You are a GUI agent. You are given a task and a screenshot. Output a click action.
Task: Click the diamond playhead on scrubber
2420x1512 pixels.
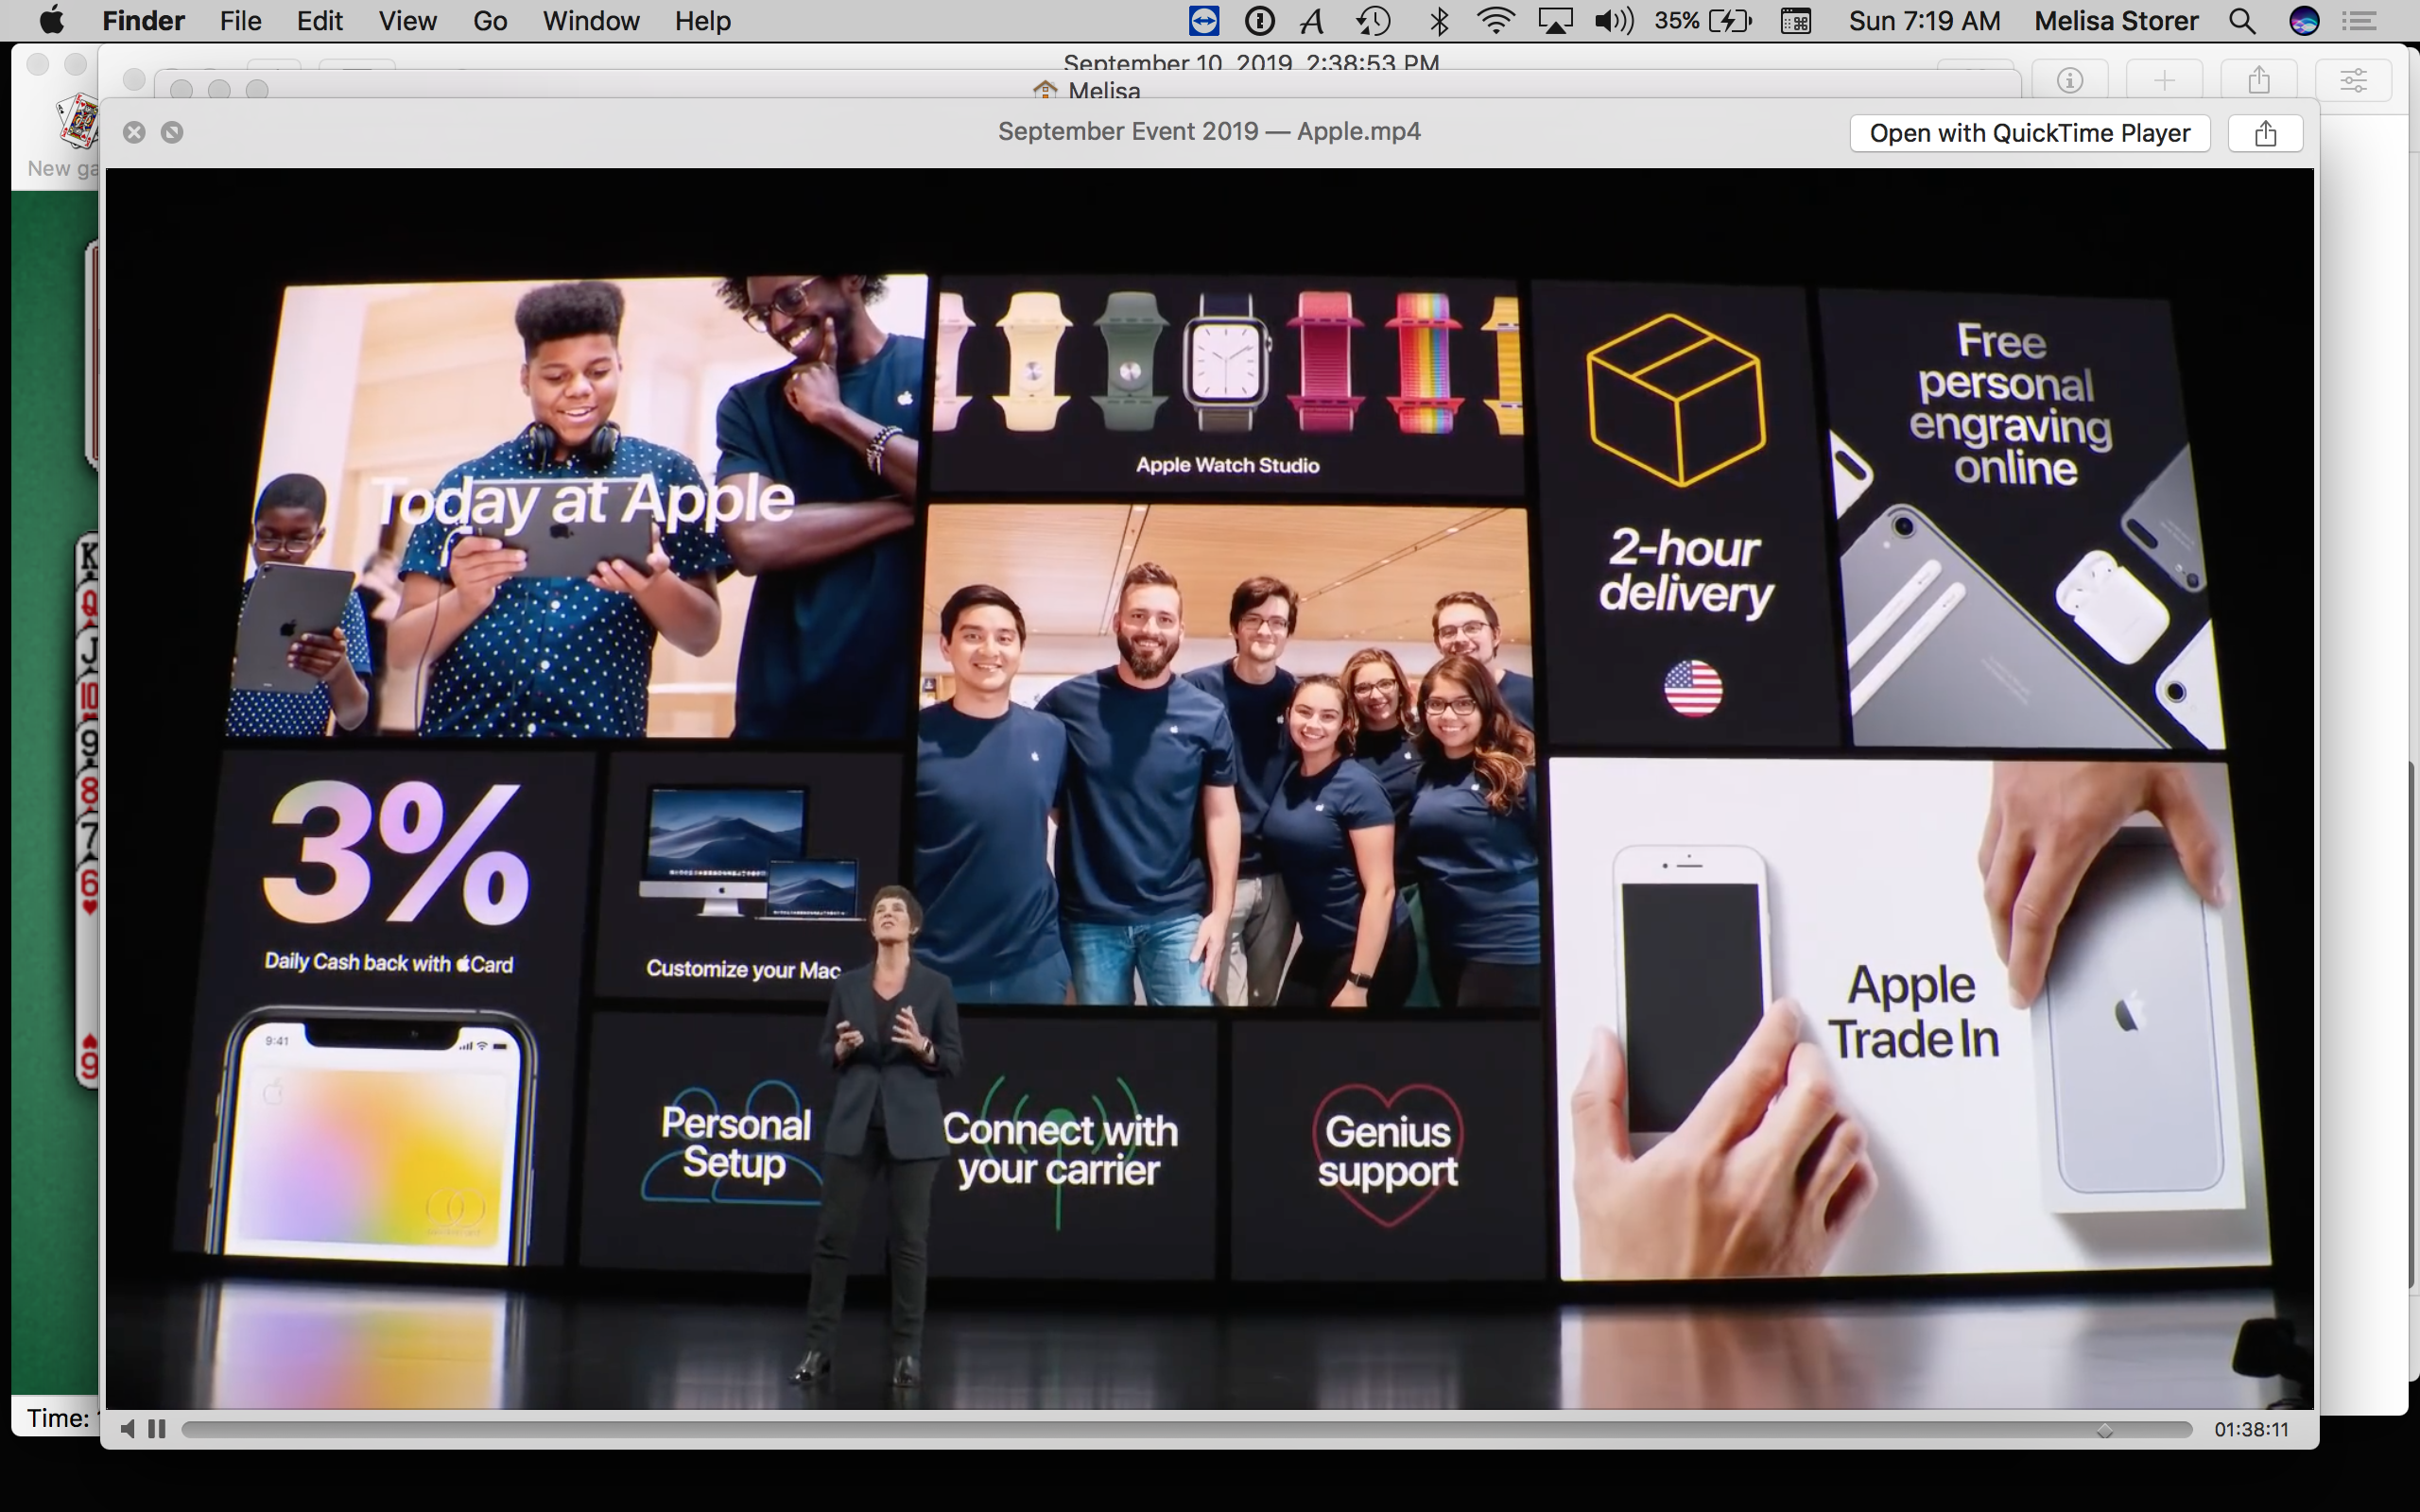click(2105, 1430)
